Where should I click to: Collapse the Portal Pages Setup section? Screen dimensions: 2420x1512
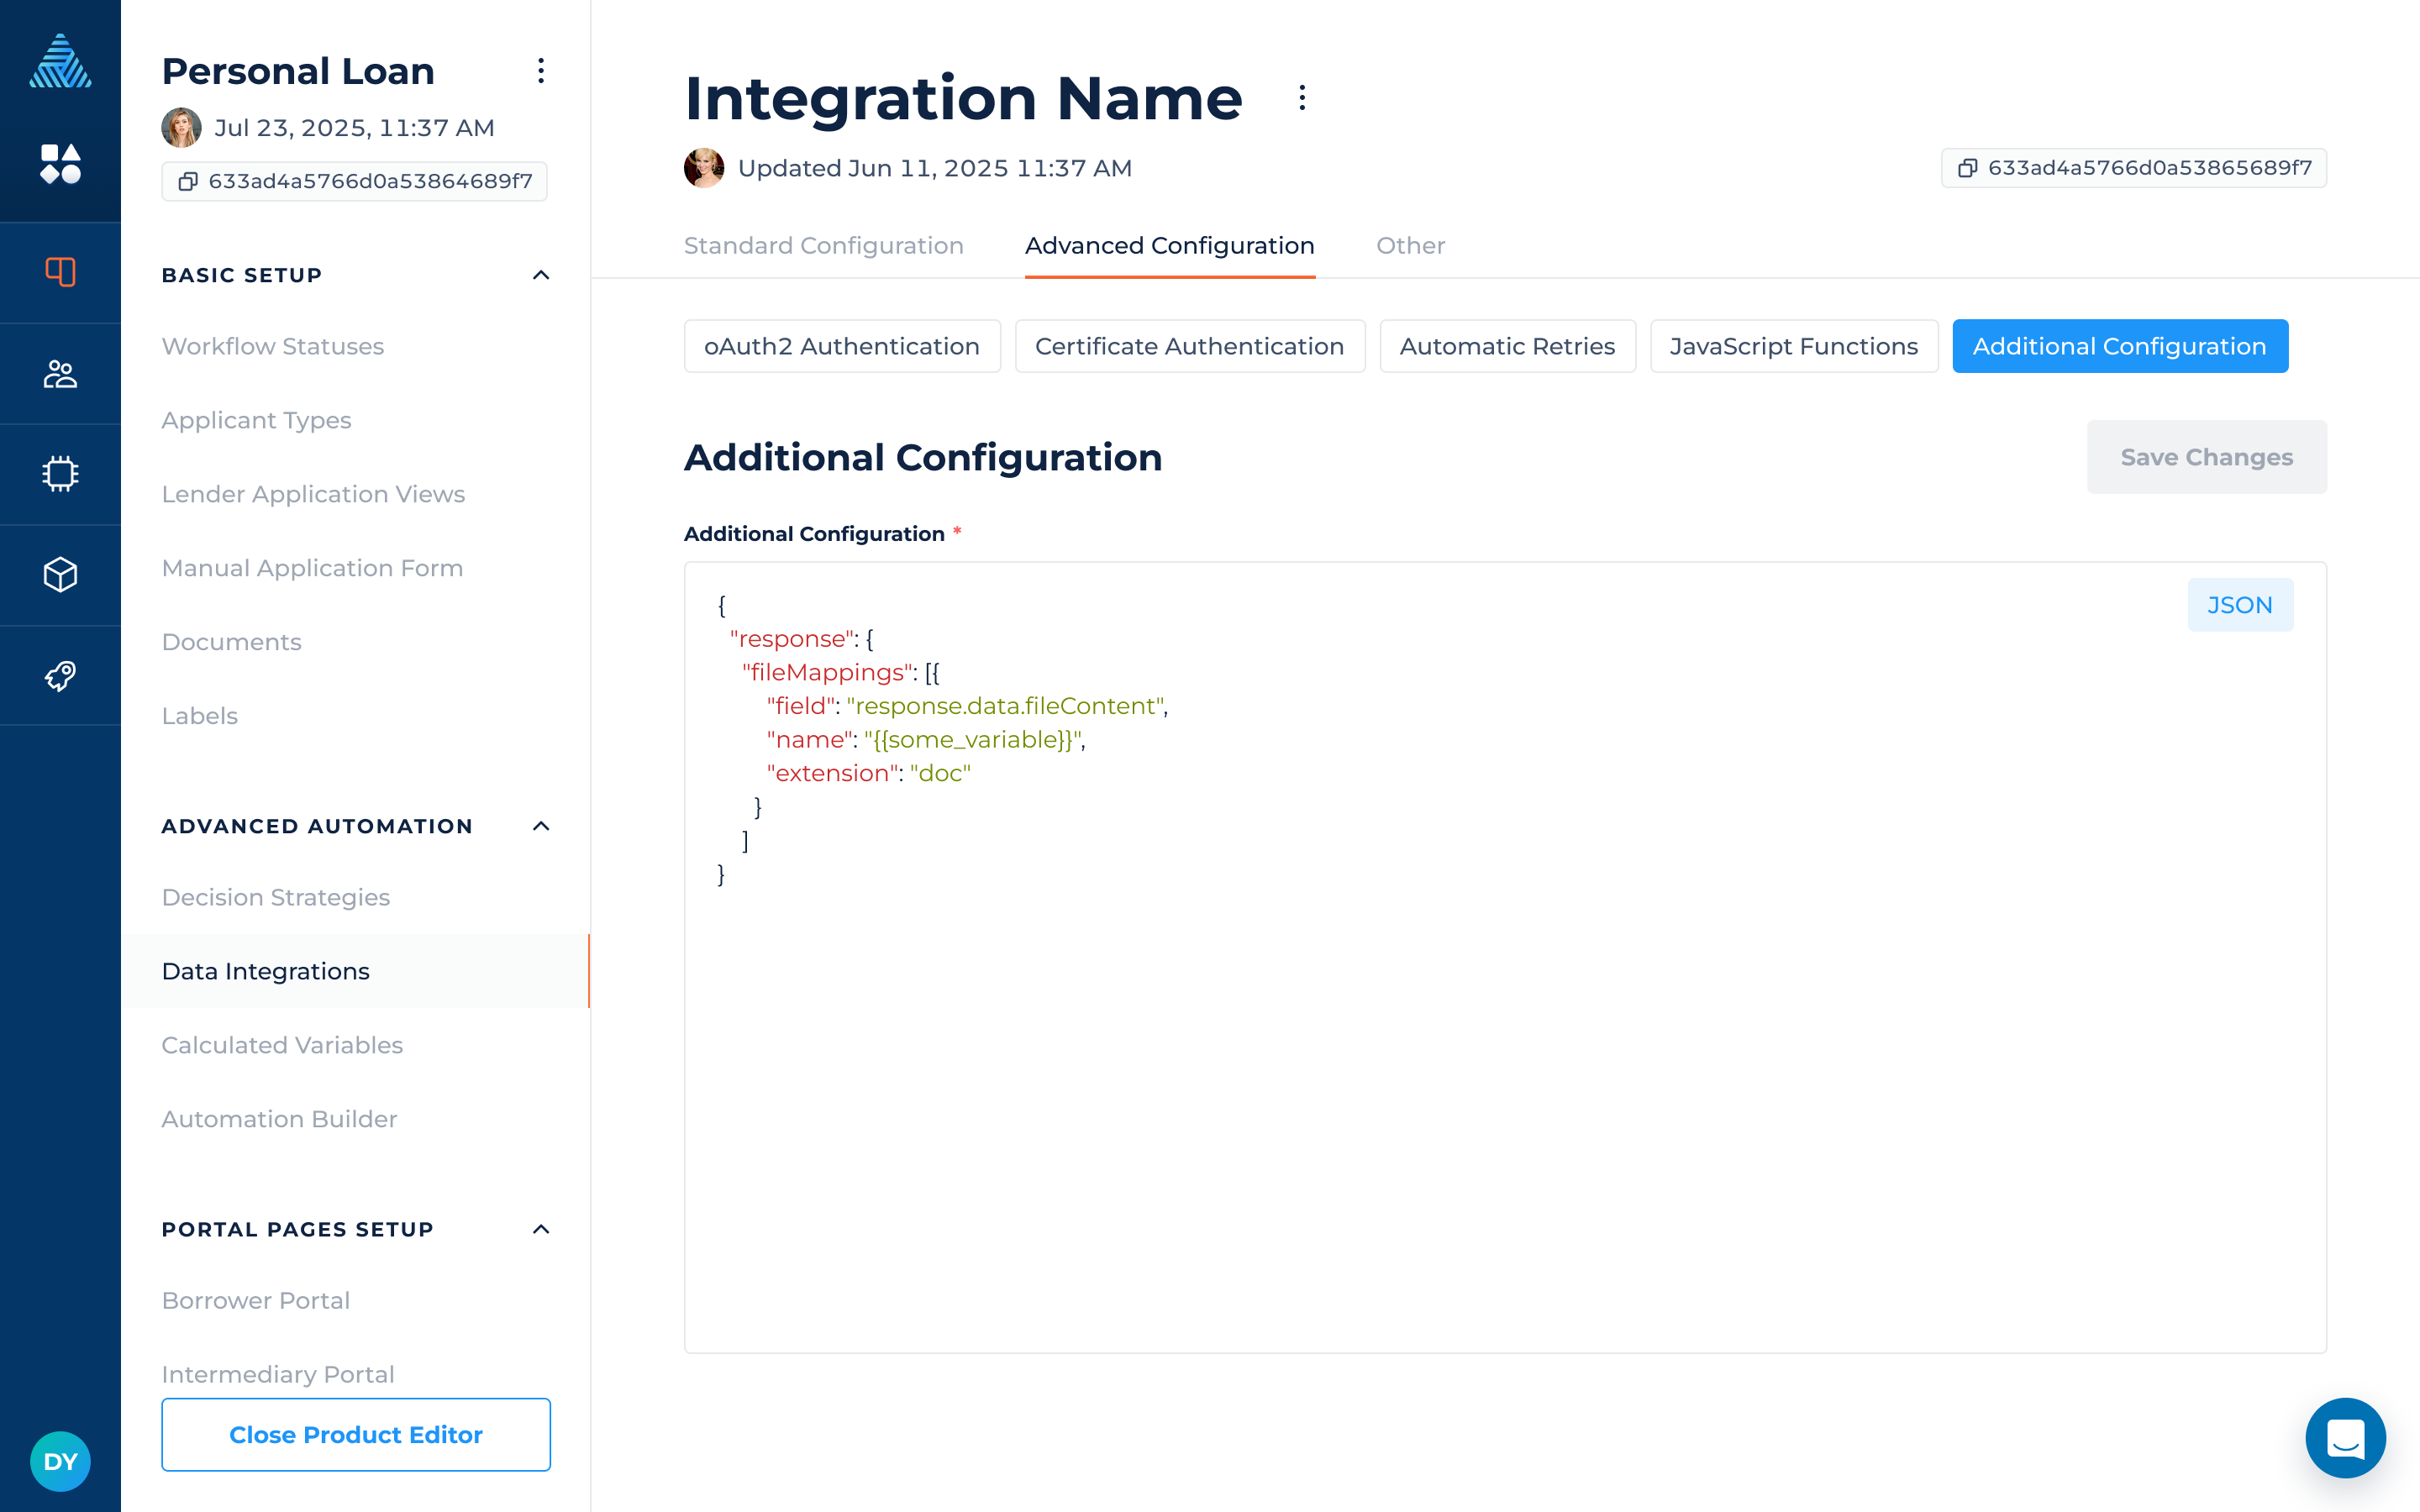[x=541, y=1229]
